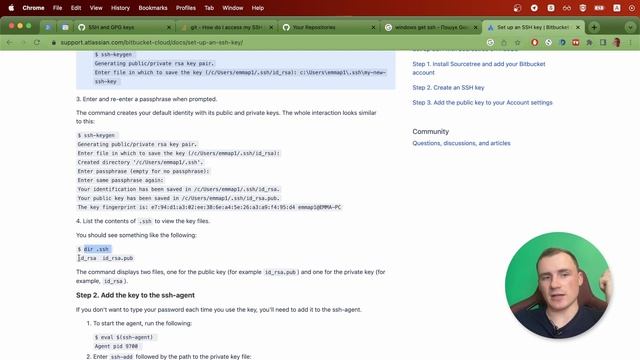640x360 pixels.
Task: Close the 'git - How do I access my SSH' tab
Action: point(271,27)
